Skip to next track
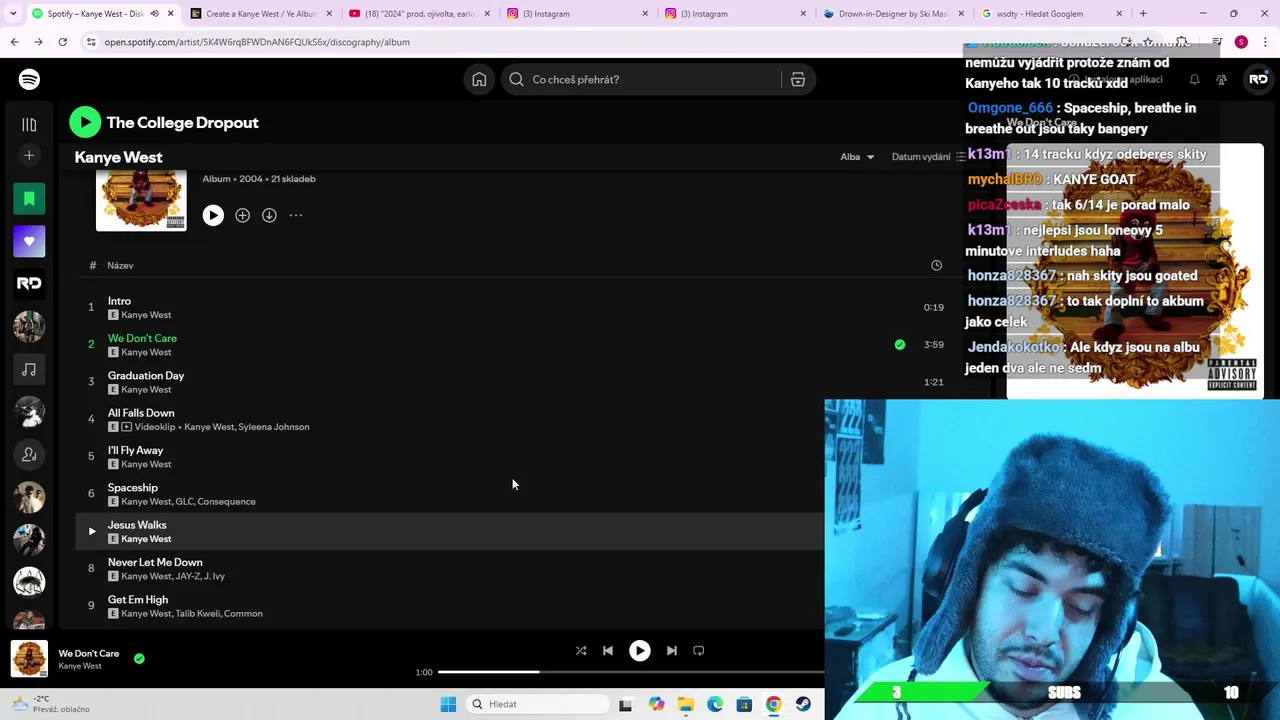Viewport: 1280px width, 720px height. pos(671,650)
